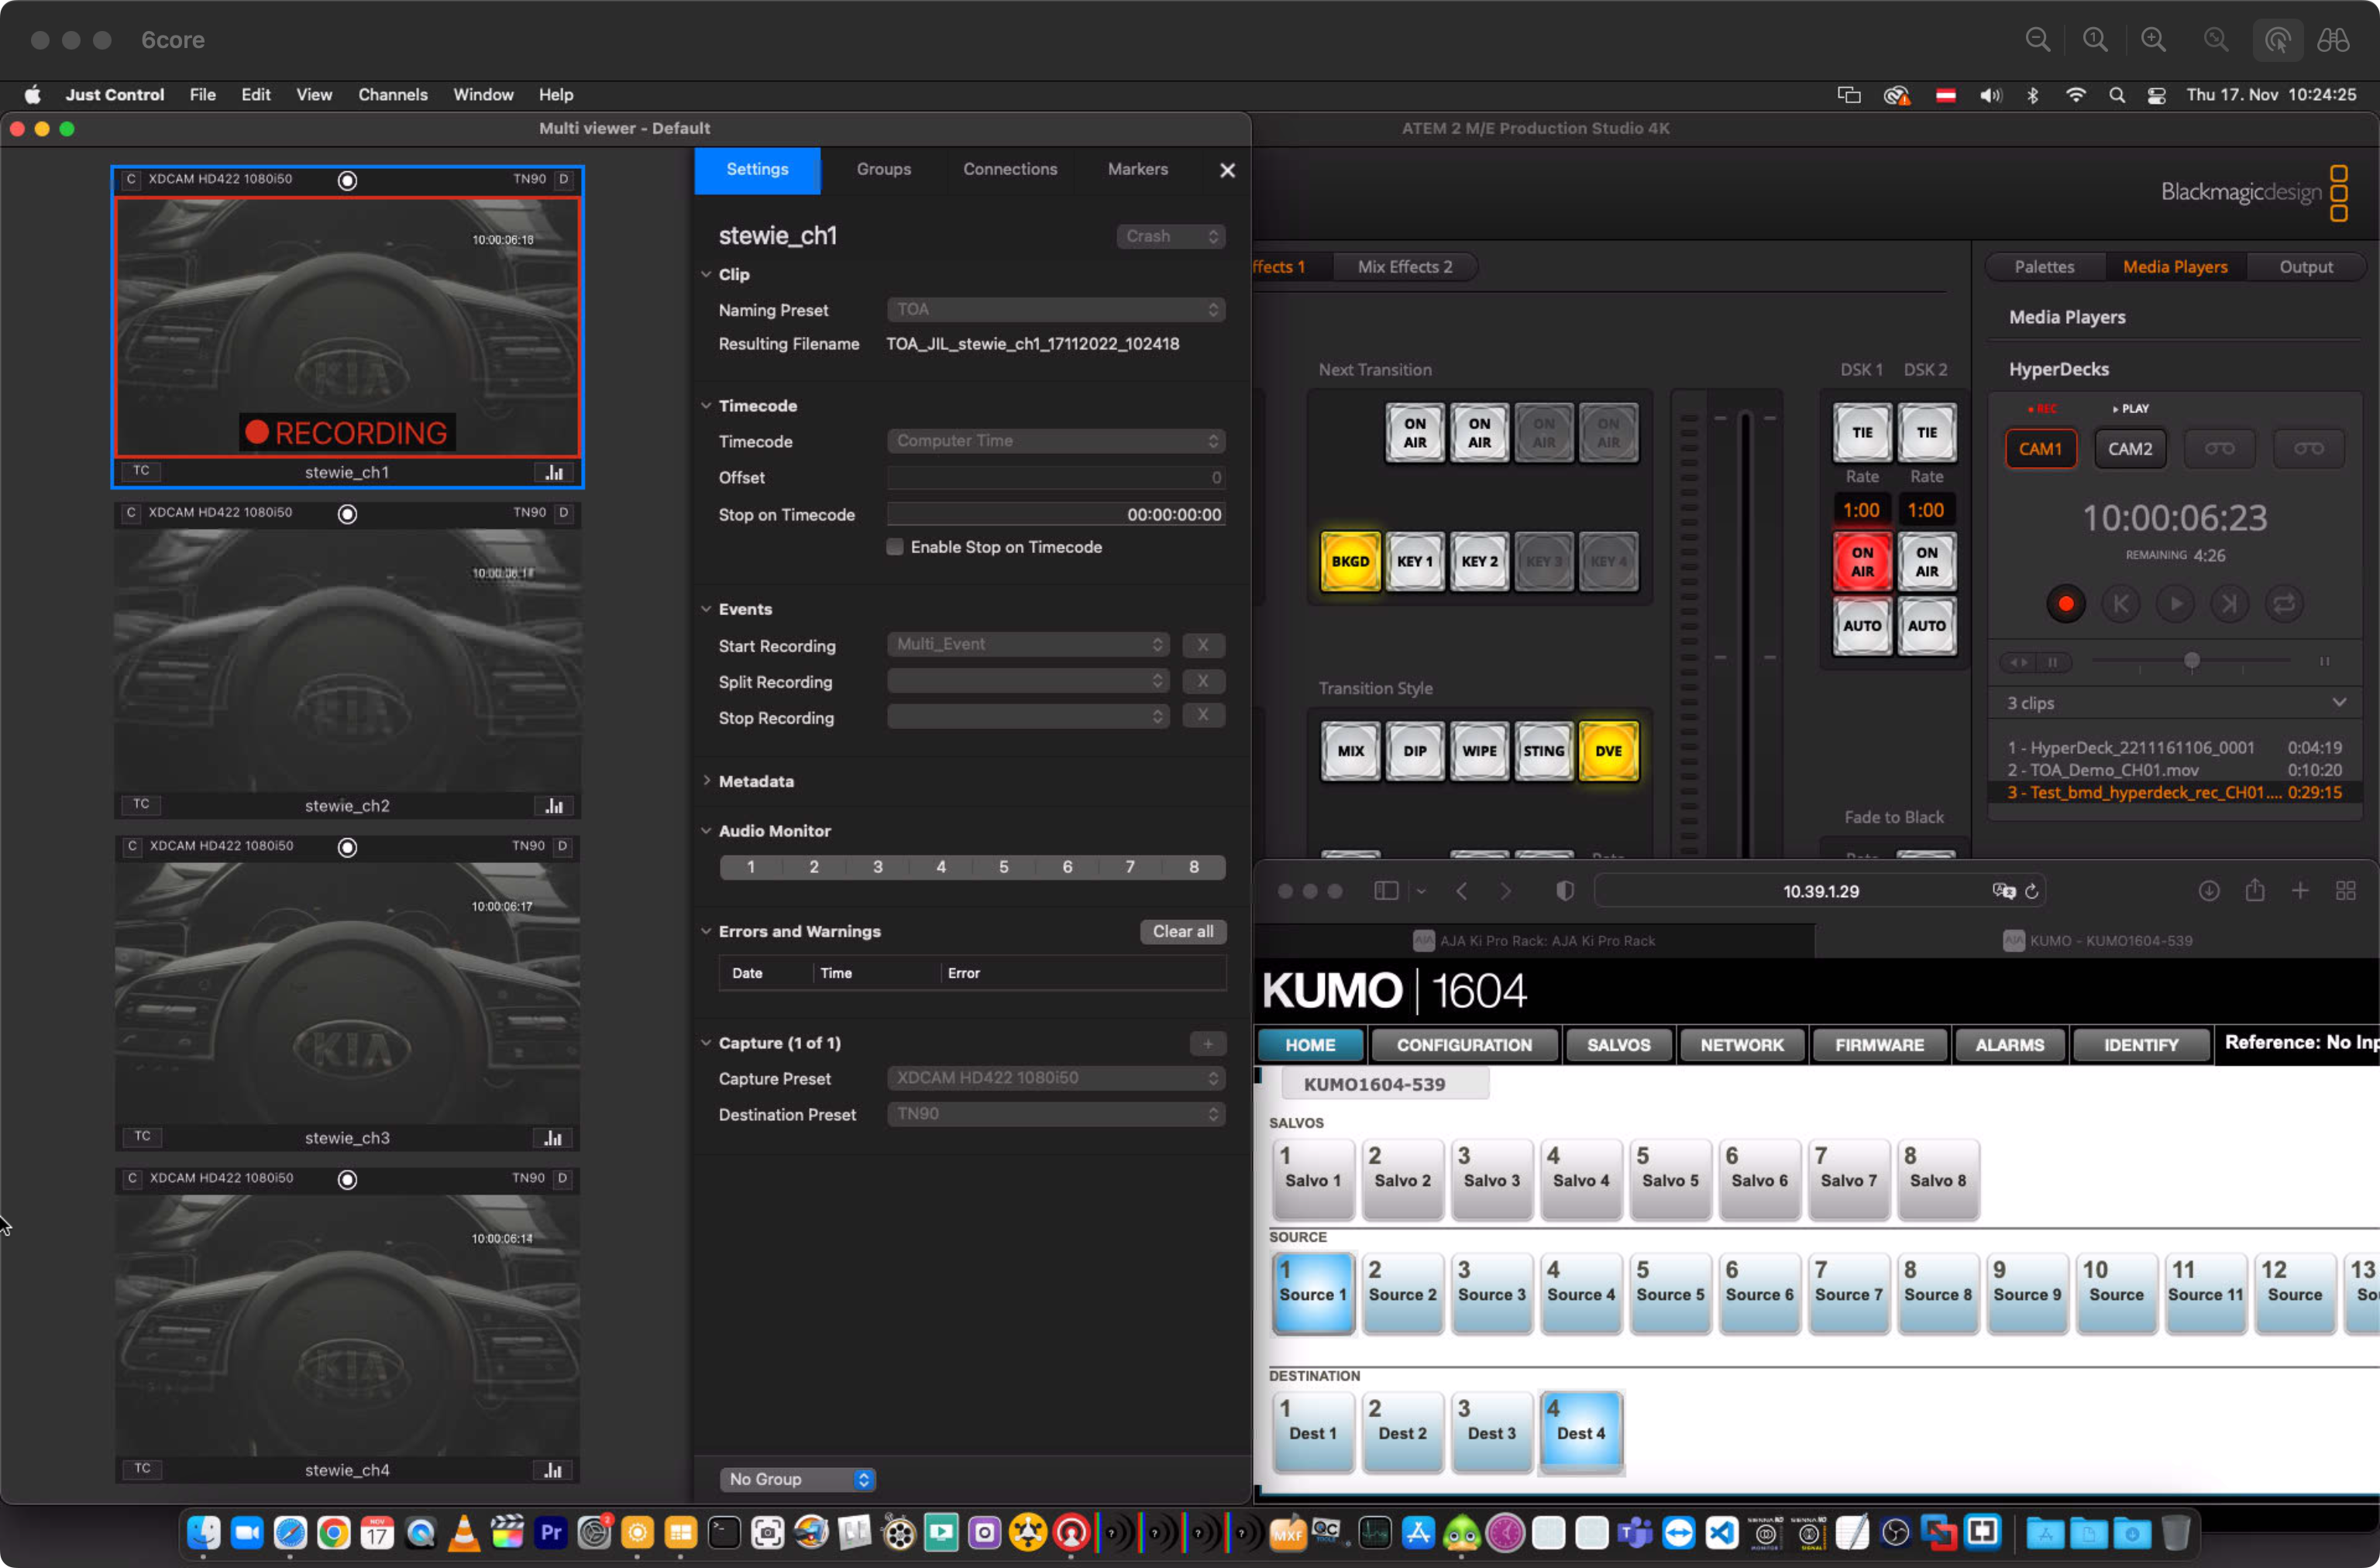Open VLC from the Dock
The width and height of the screenshot is (2380, 1568).
[x=464, y=1532]
